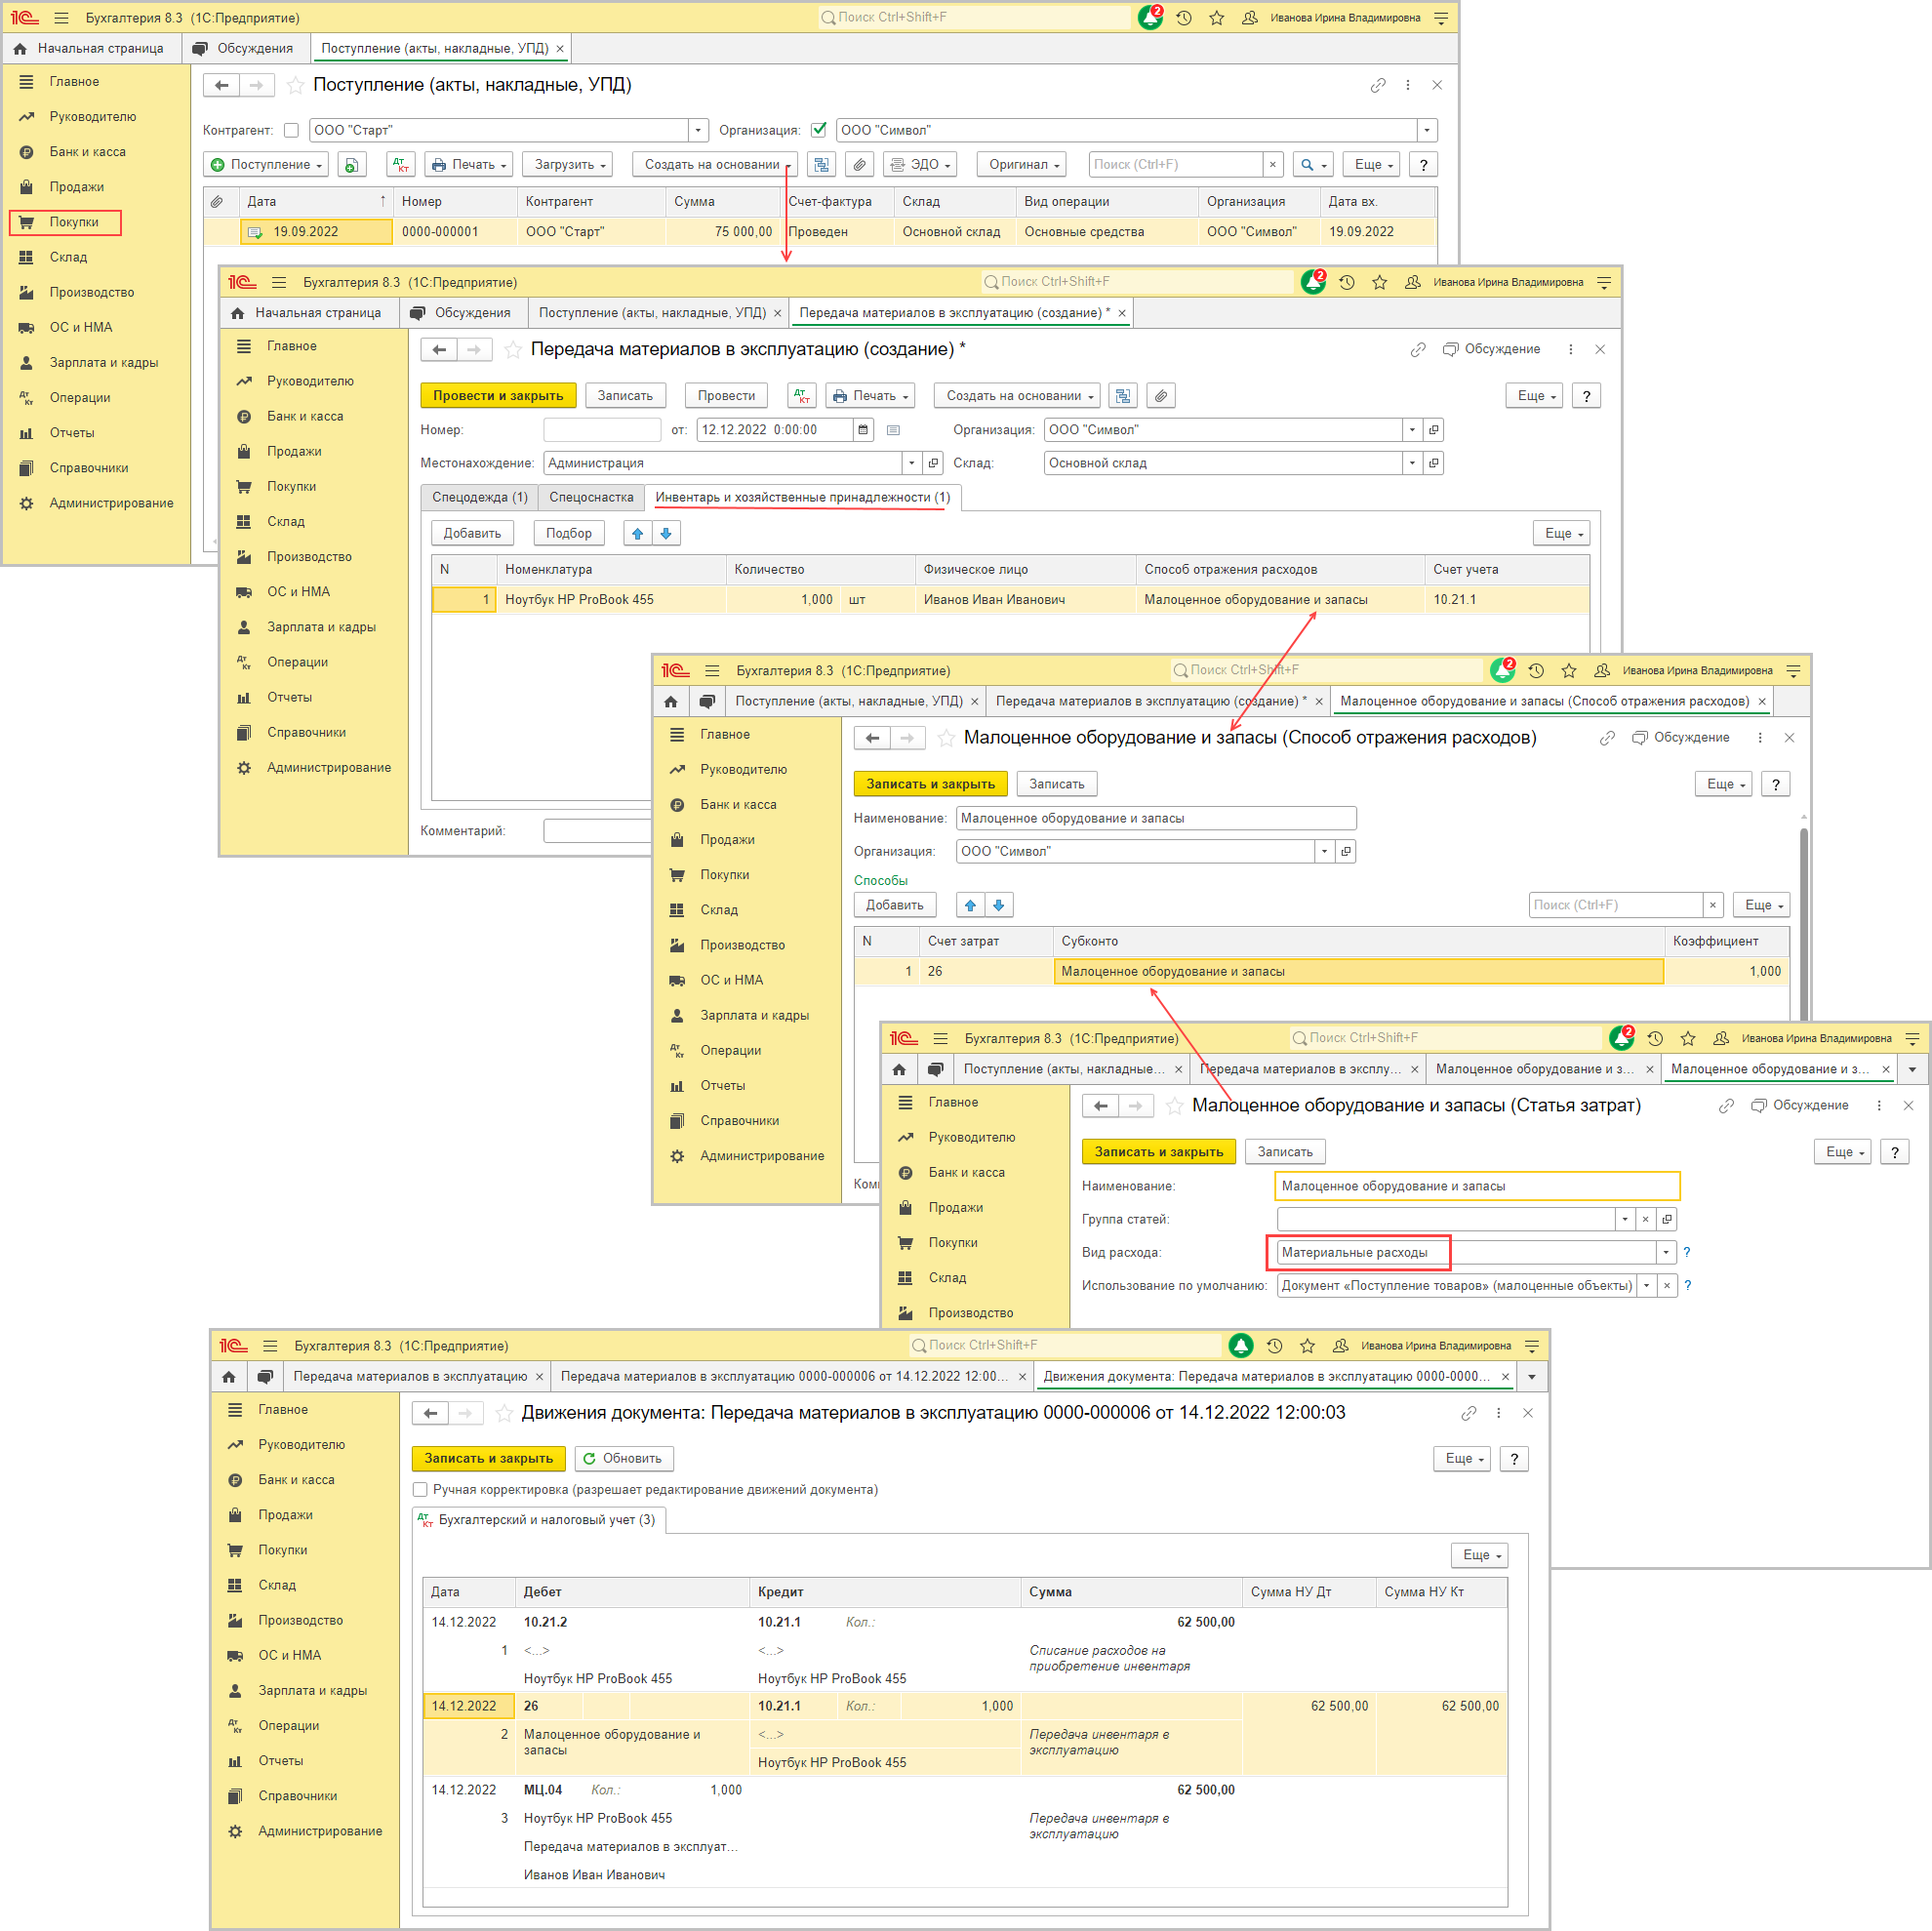Screen dimensions: 1932x1931
Task: Click search field Поиск (Ctrl+F) in Поступление list
Action: tap(1175, 164)
